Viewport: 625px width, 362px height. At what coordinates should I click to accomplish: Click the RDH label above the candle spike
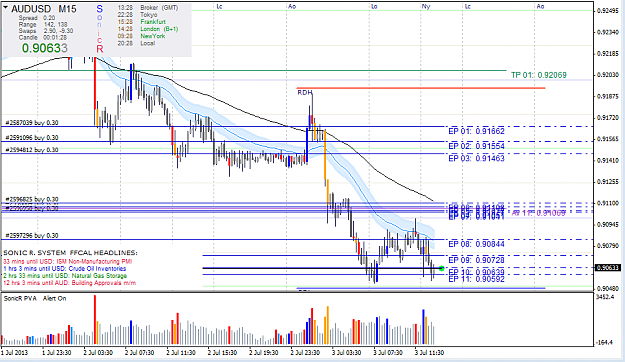[x=305, y=92]
